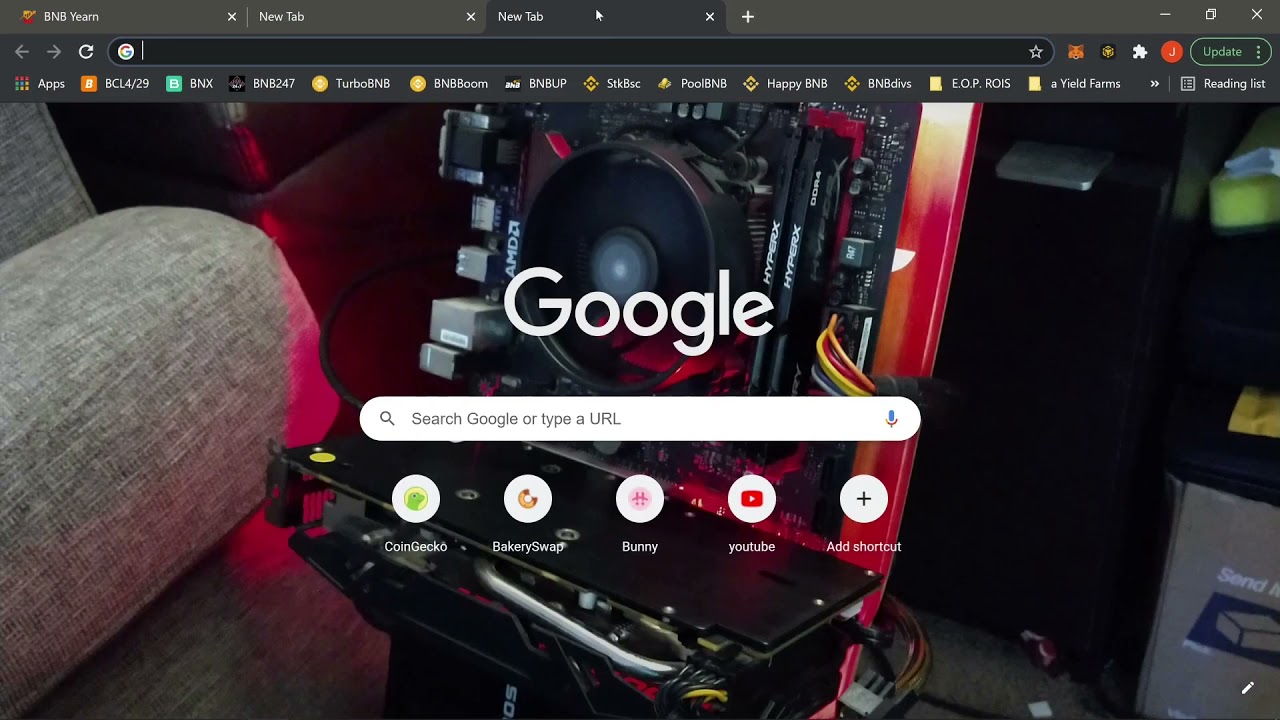Open the PoolBNB bookmark

click(x=692, y=84)
